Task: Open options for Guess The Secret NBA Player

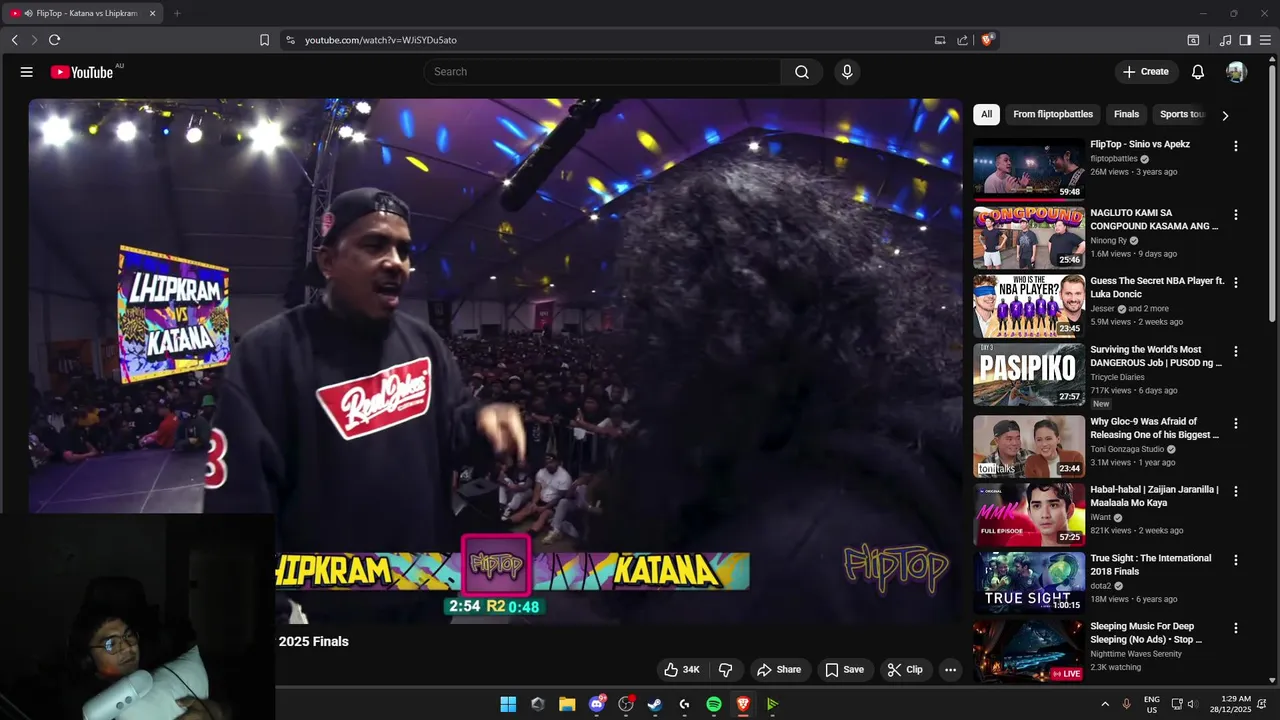Action: pos(1235,283)
